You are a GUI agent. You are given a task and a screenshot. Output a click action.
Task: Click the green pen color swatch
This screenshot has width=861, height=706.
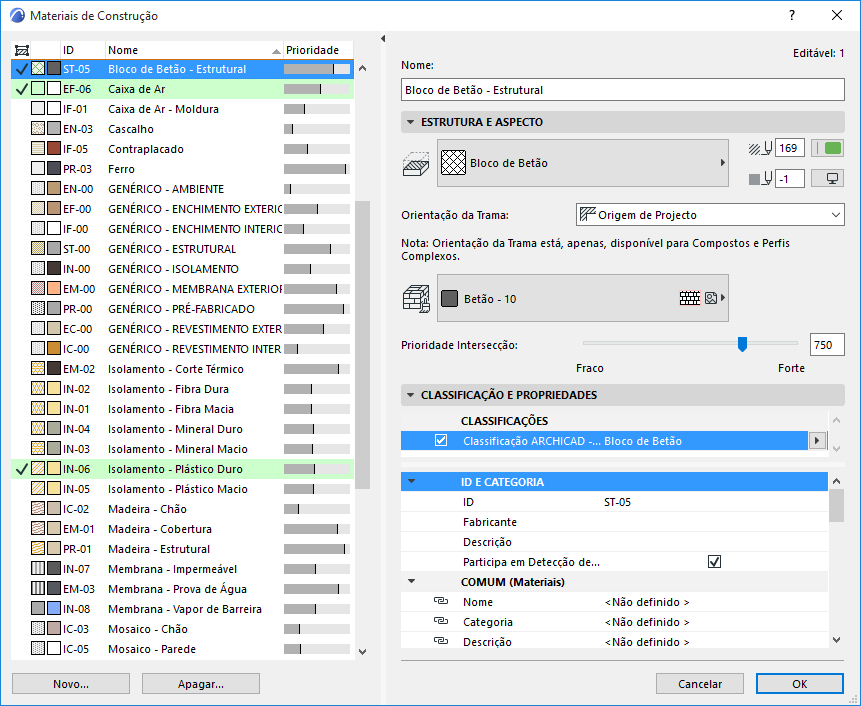click(x=828, y=148)
